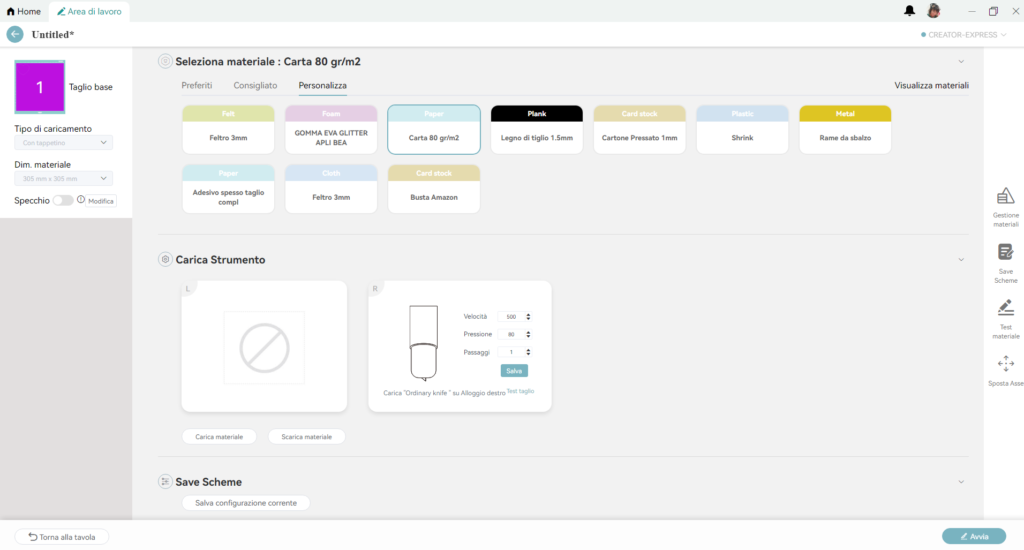Switch to the Preferiti tab
This screenshot has width=1024, height=550.
[197, 86]
